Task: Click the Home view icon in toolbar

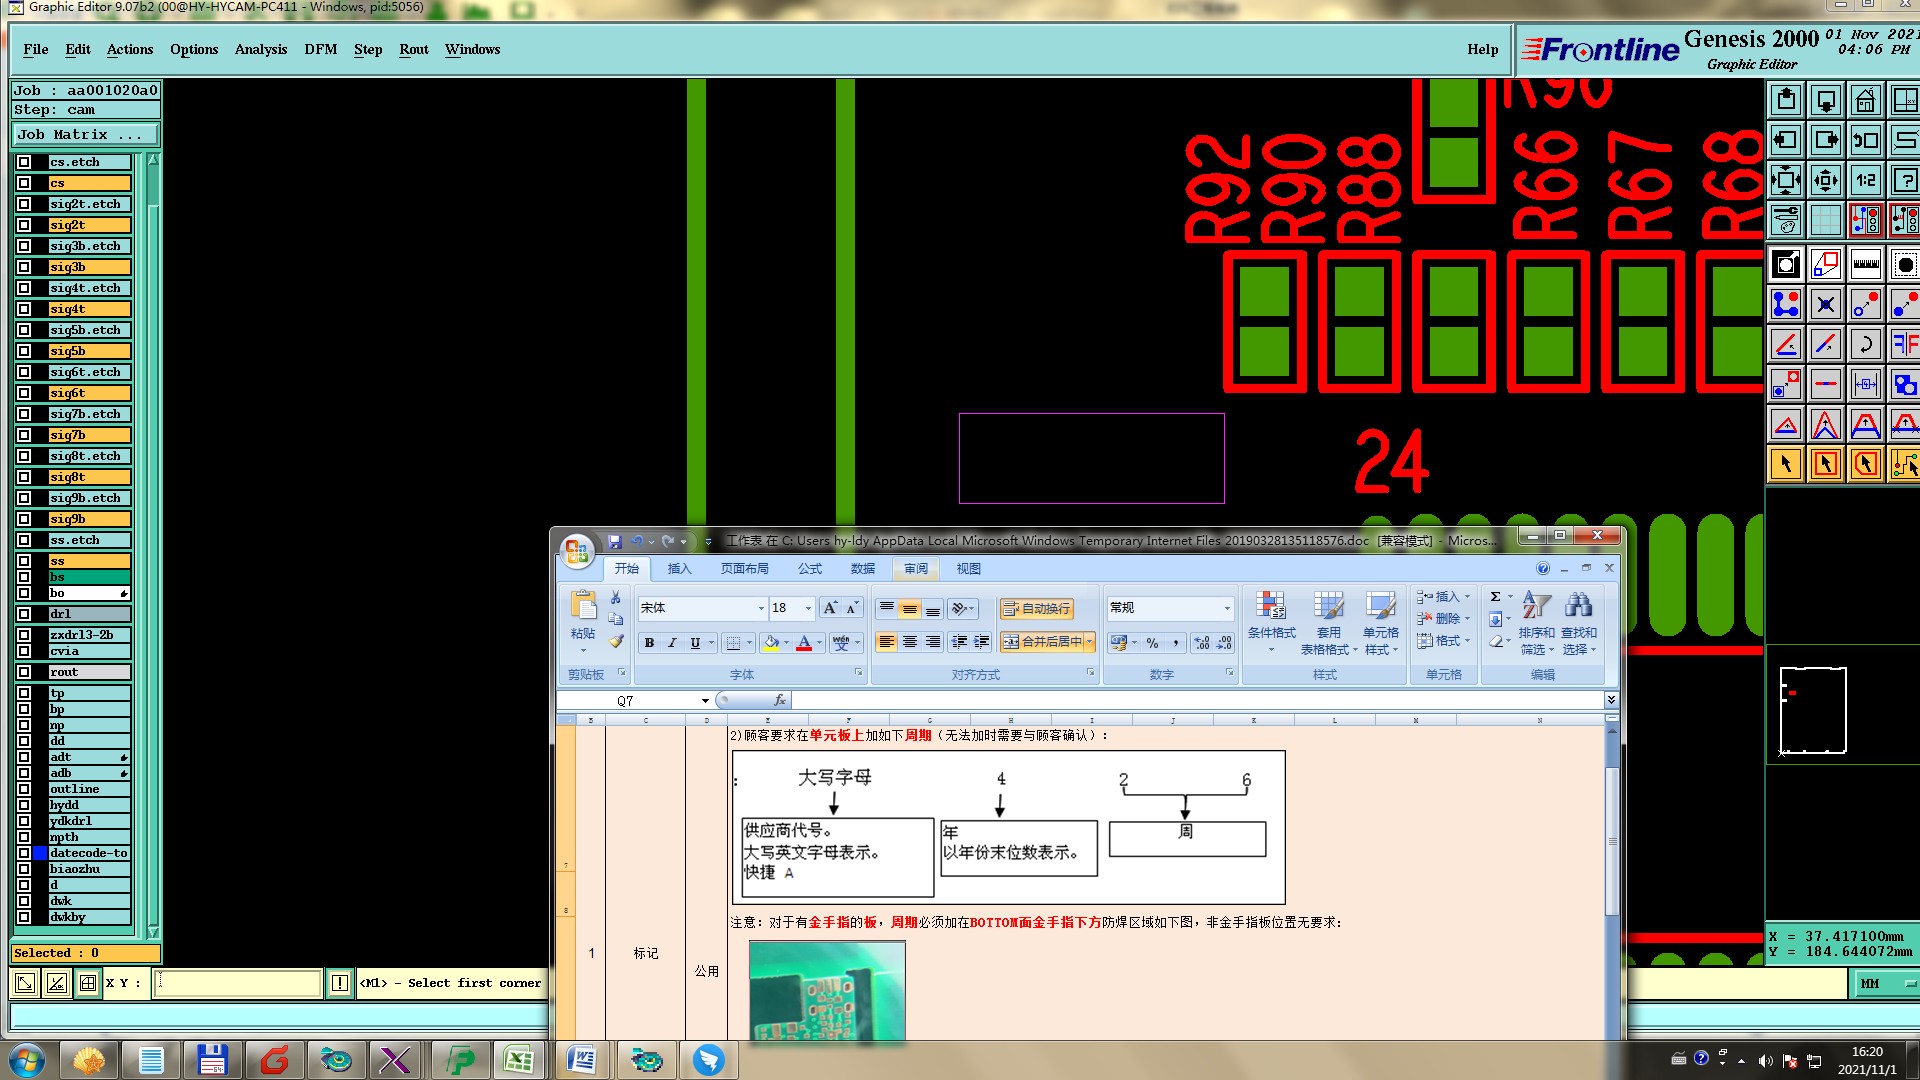Action: click(x=1865, y=101)
